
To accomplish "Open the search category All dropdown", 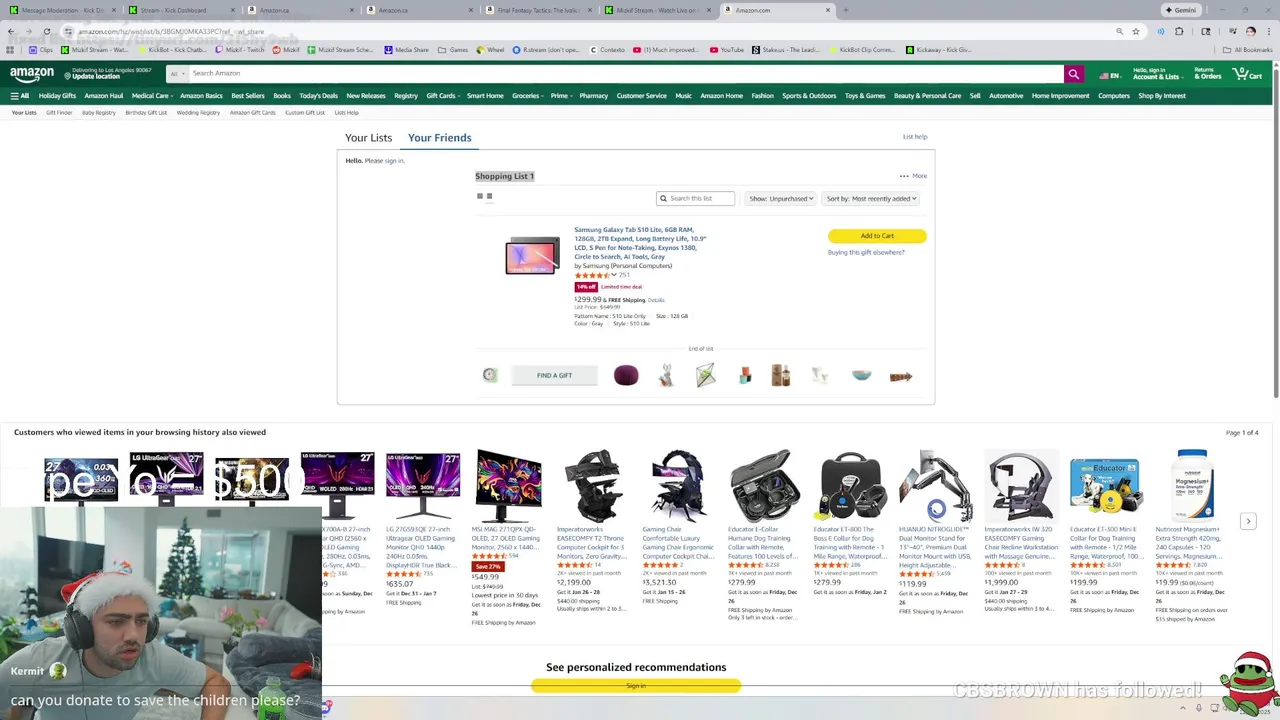I will coord(176,74).
